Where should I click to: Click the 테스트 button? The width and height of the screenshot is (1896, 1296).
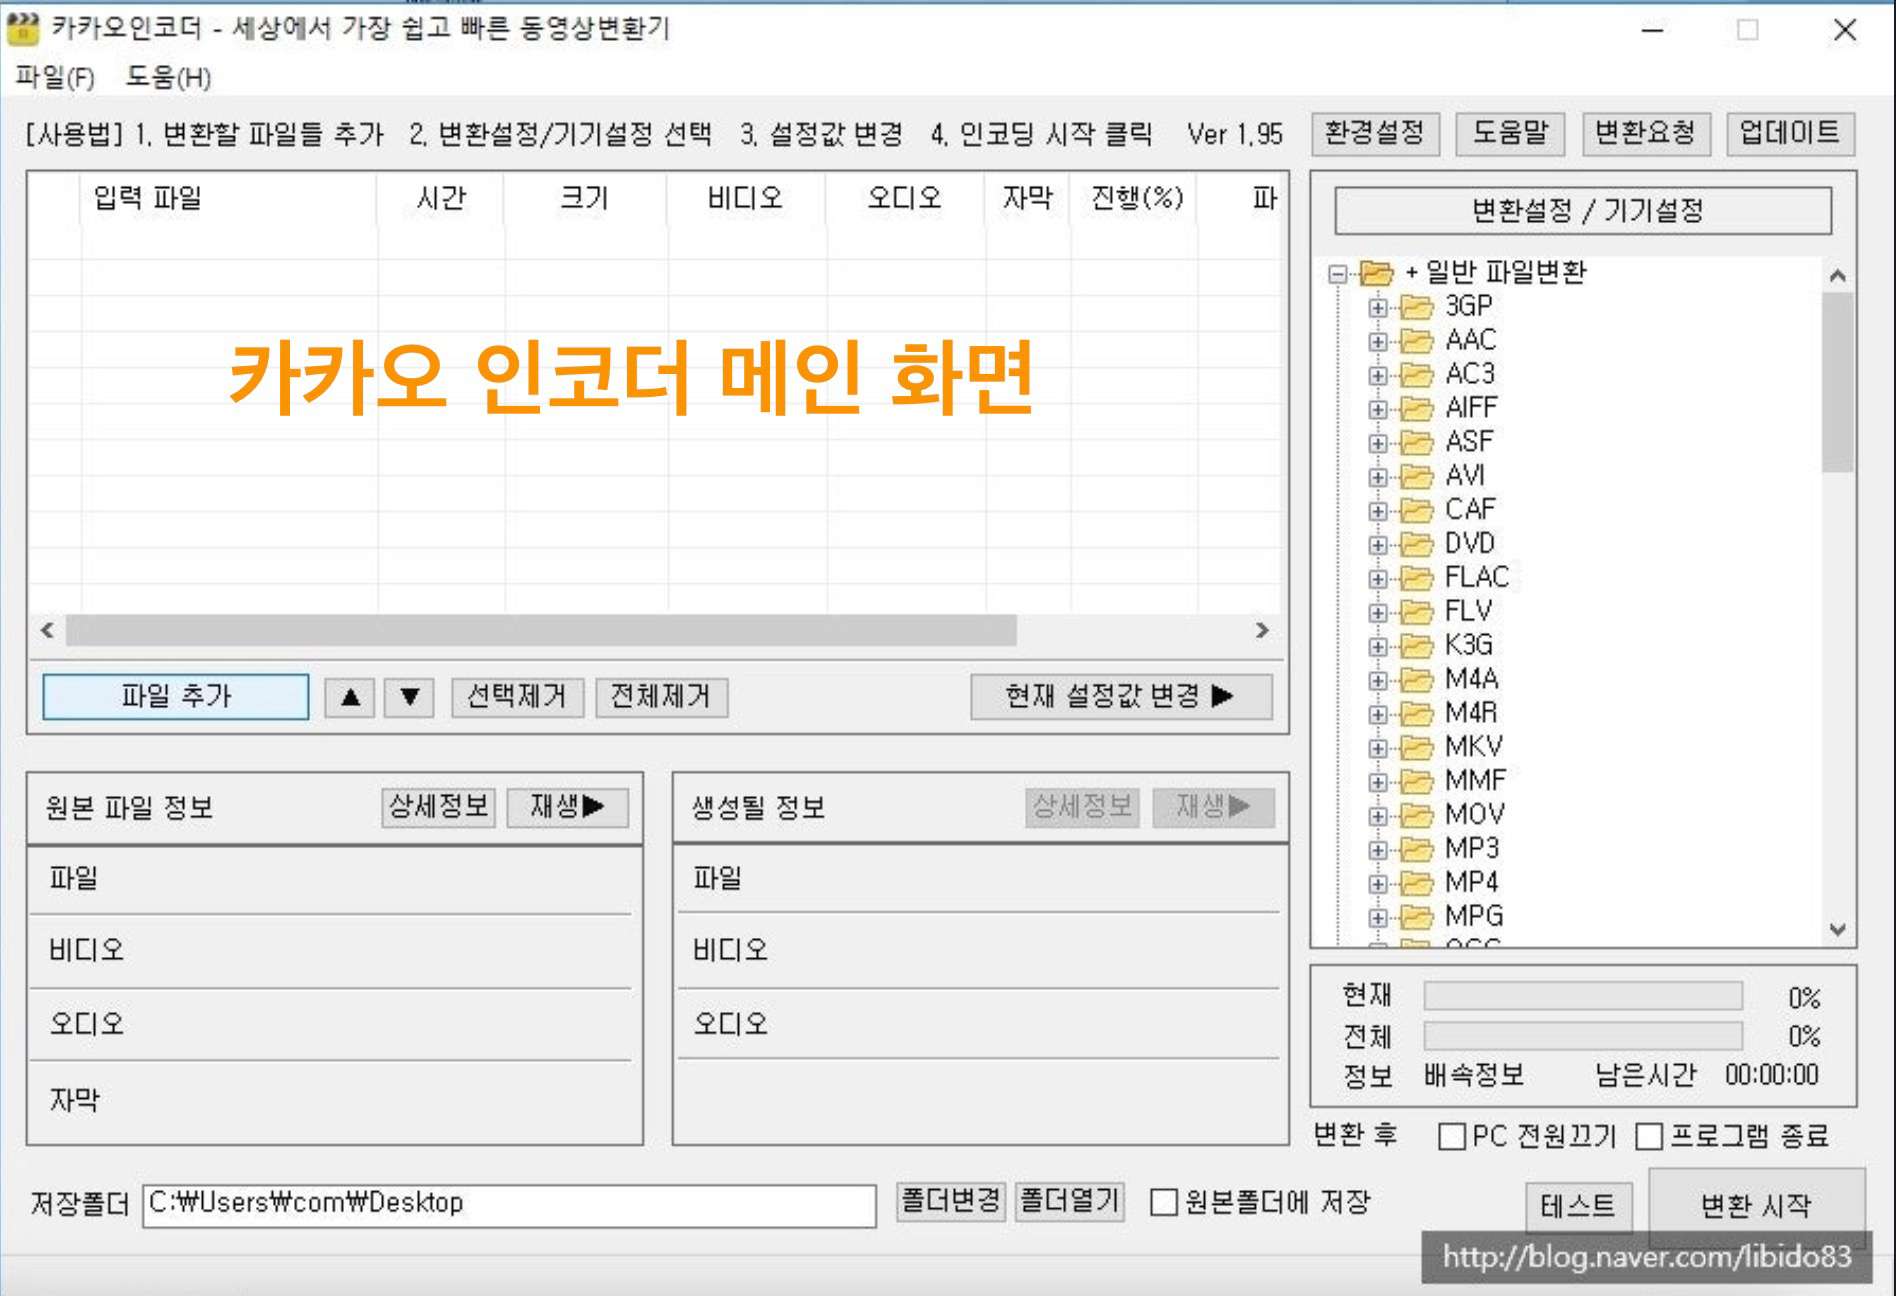click(1578, 1207)
